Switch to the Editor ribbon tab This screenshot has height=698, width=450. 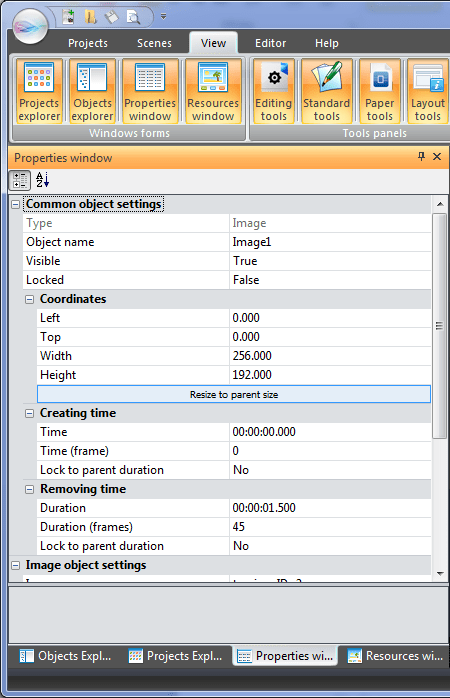coord(270,43)
